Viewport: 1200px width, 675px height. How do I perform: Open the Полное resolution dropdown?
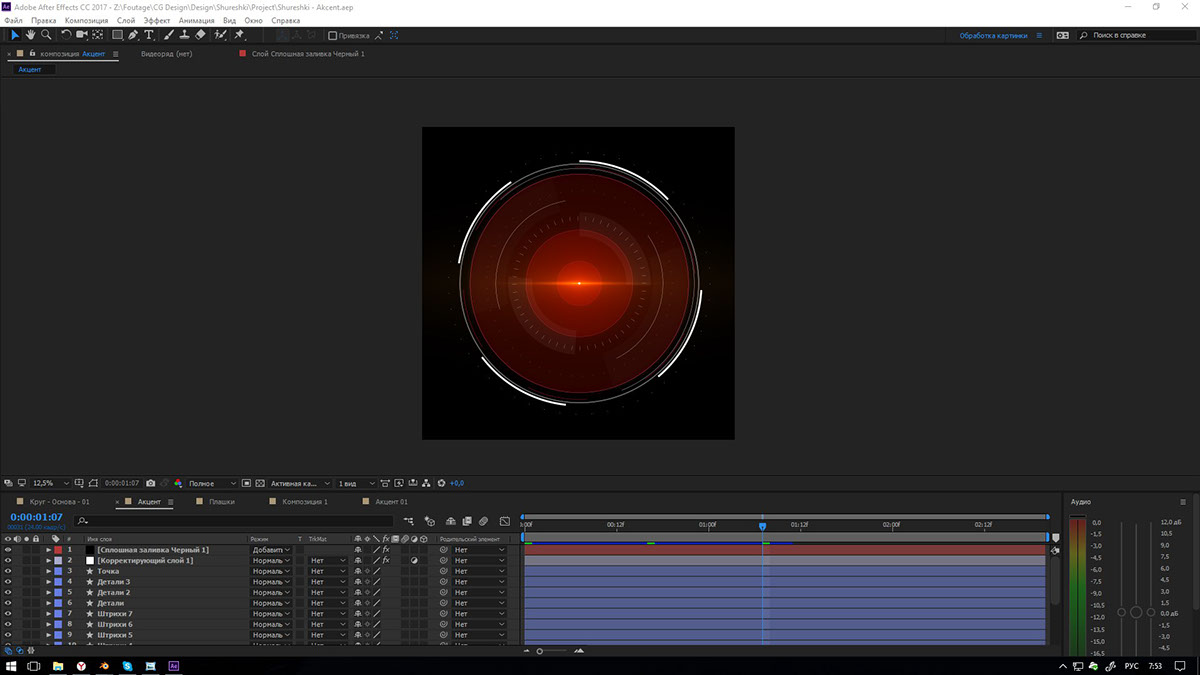[x=213, y=483]
